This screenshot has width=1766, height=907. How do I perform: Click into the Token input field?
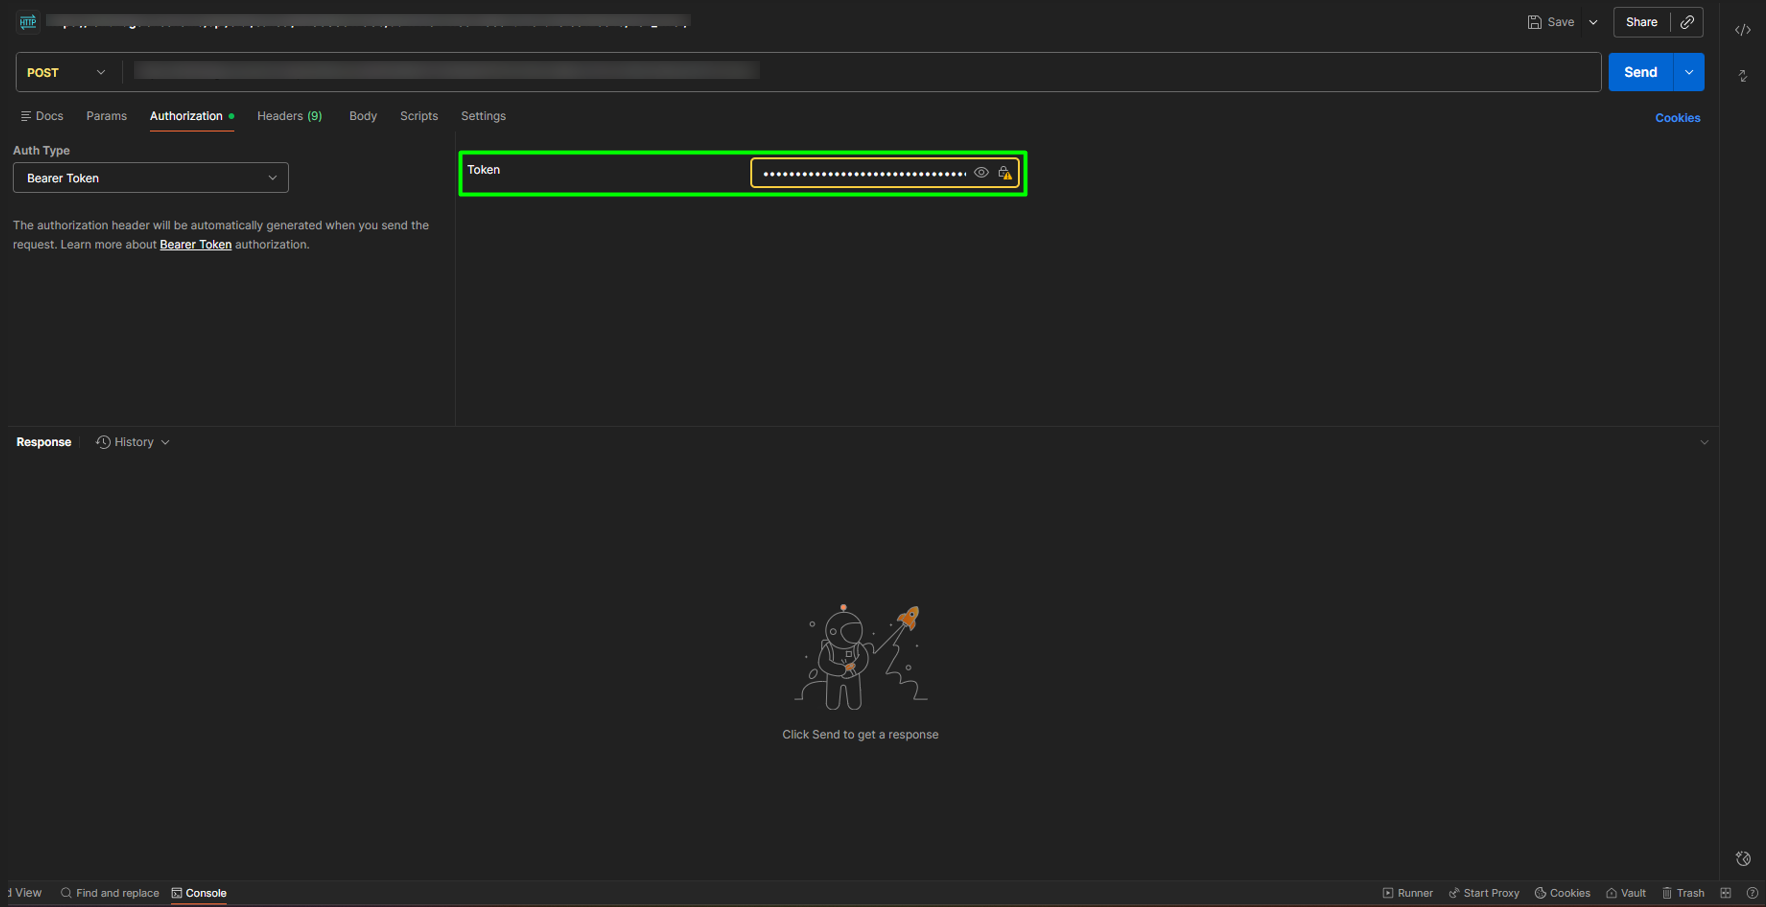tap(863, 173)
